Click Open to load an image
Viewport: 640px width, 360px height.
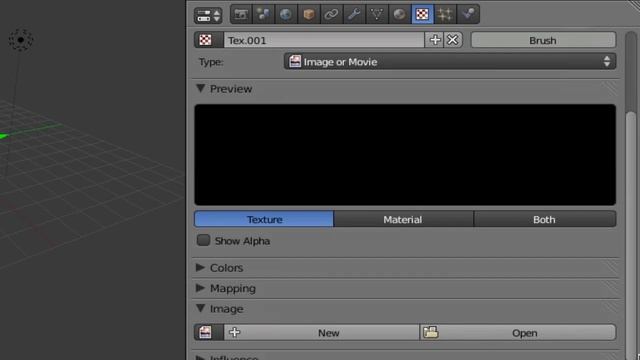pos(518,332)
